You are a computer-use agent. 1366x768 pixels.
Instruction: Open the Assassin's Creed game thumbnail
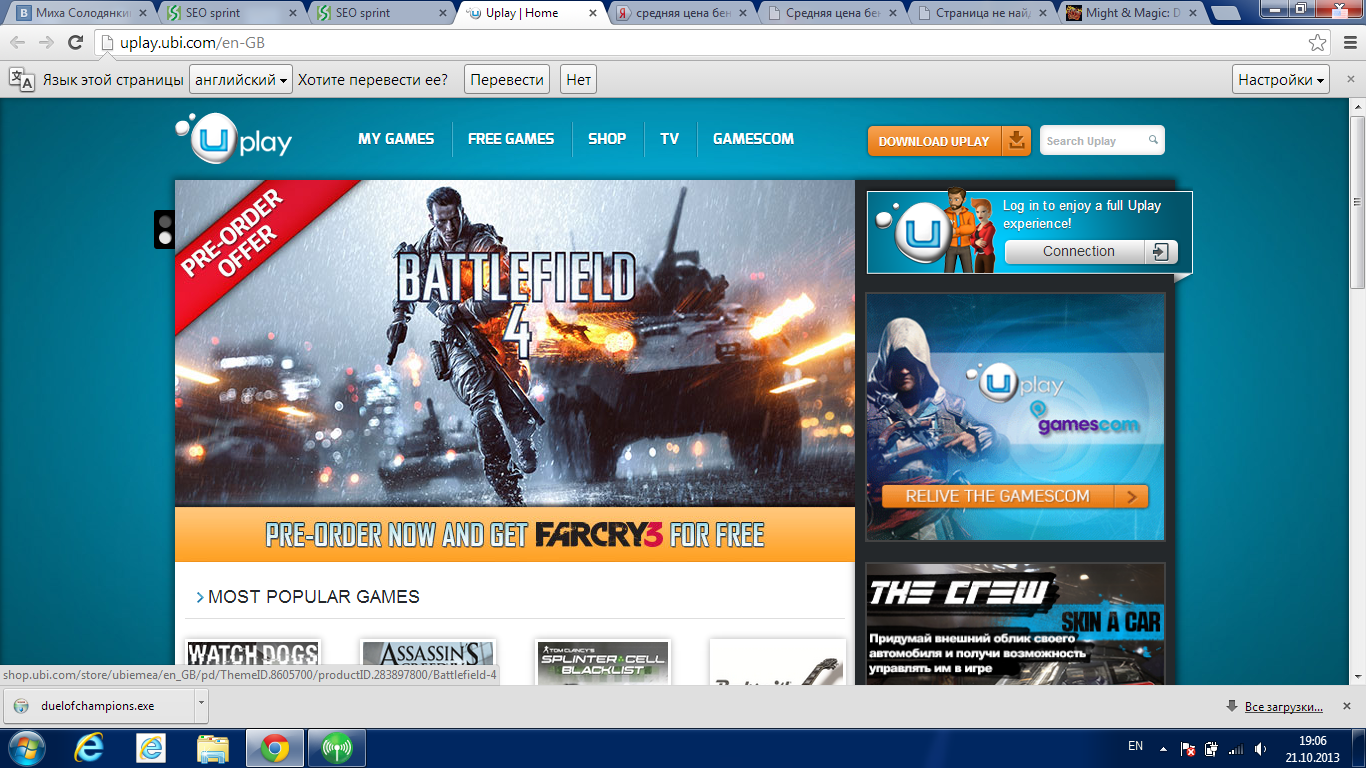point(428,661)
